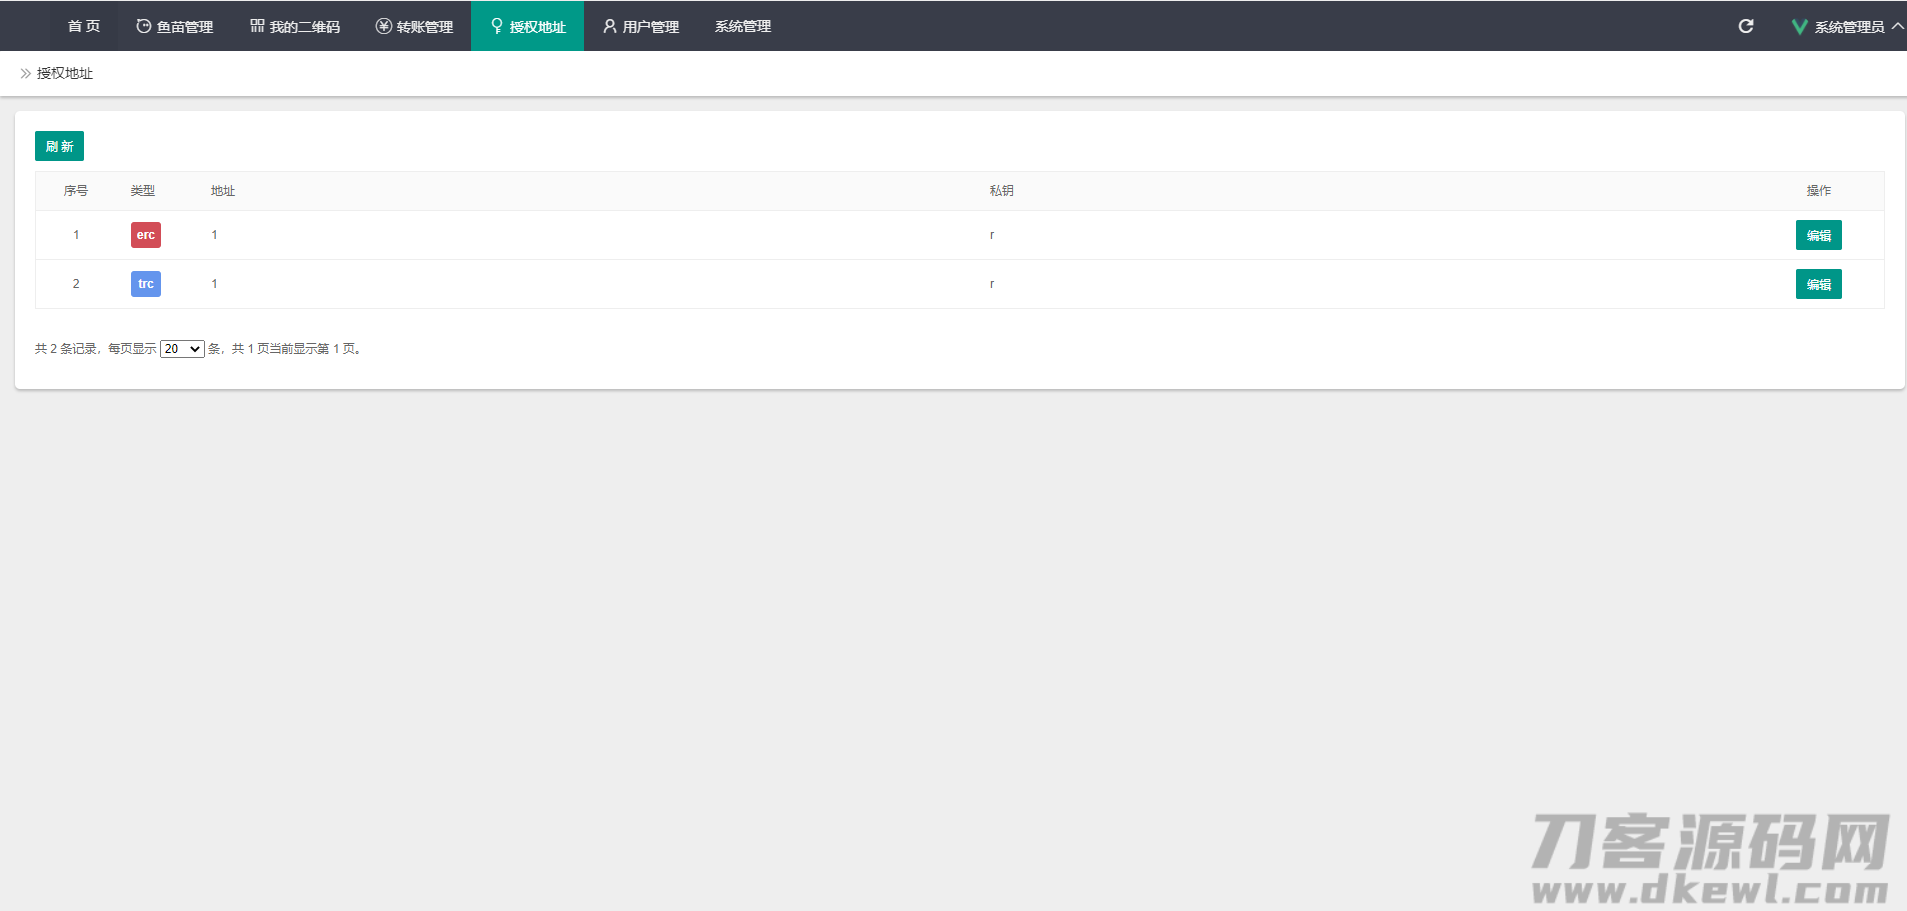Viewport: 1907px width, 911px height.
Task: Click the 转账管理 yen icon
Action: tap(383, 26)
